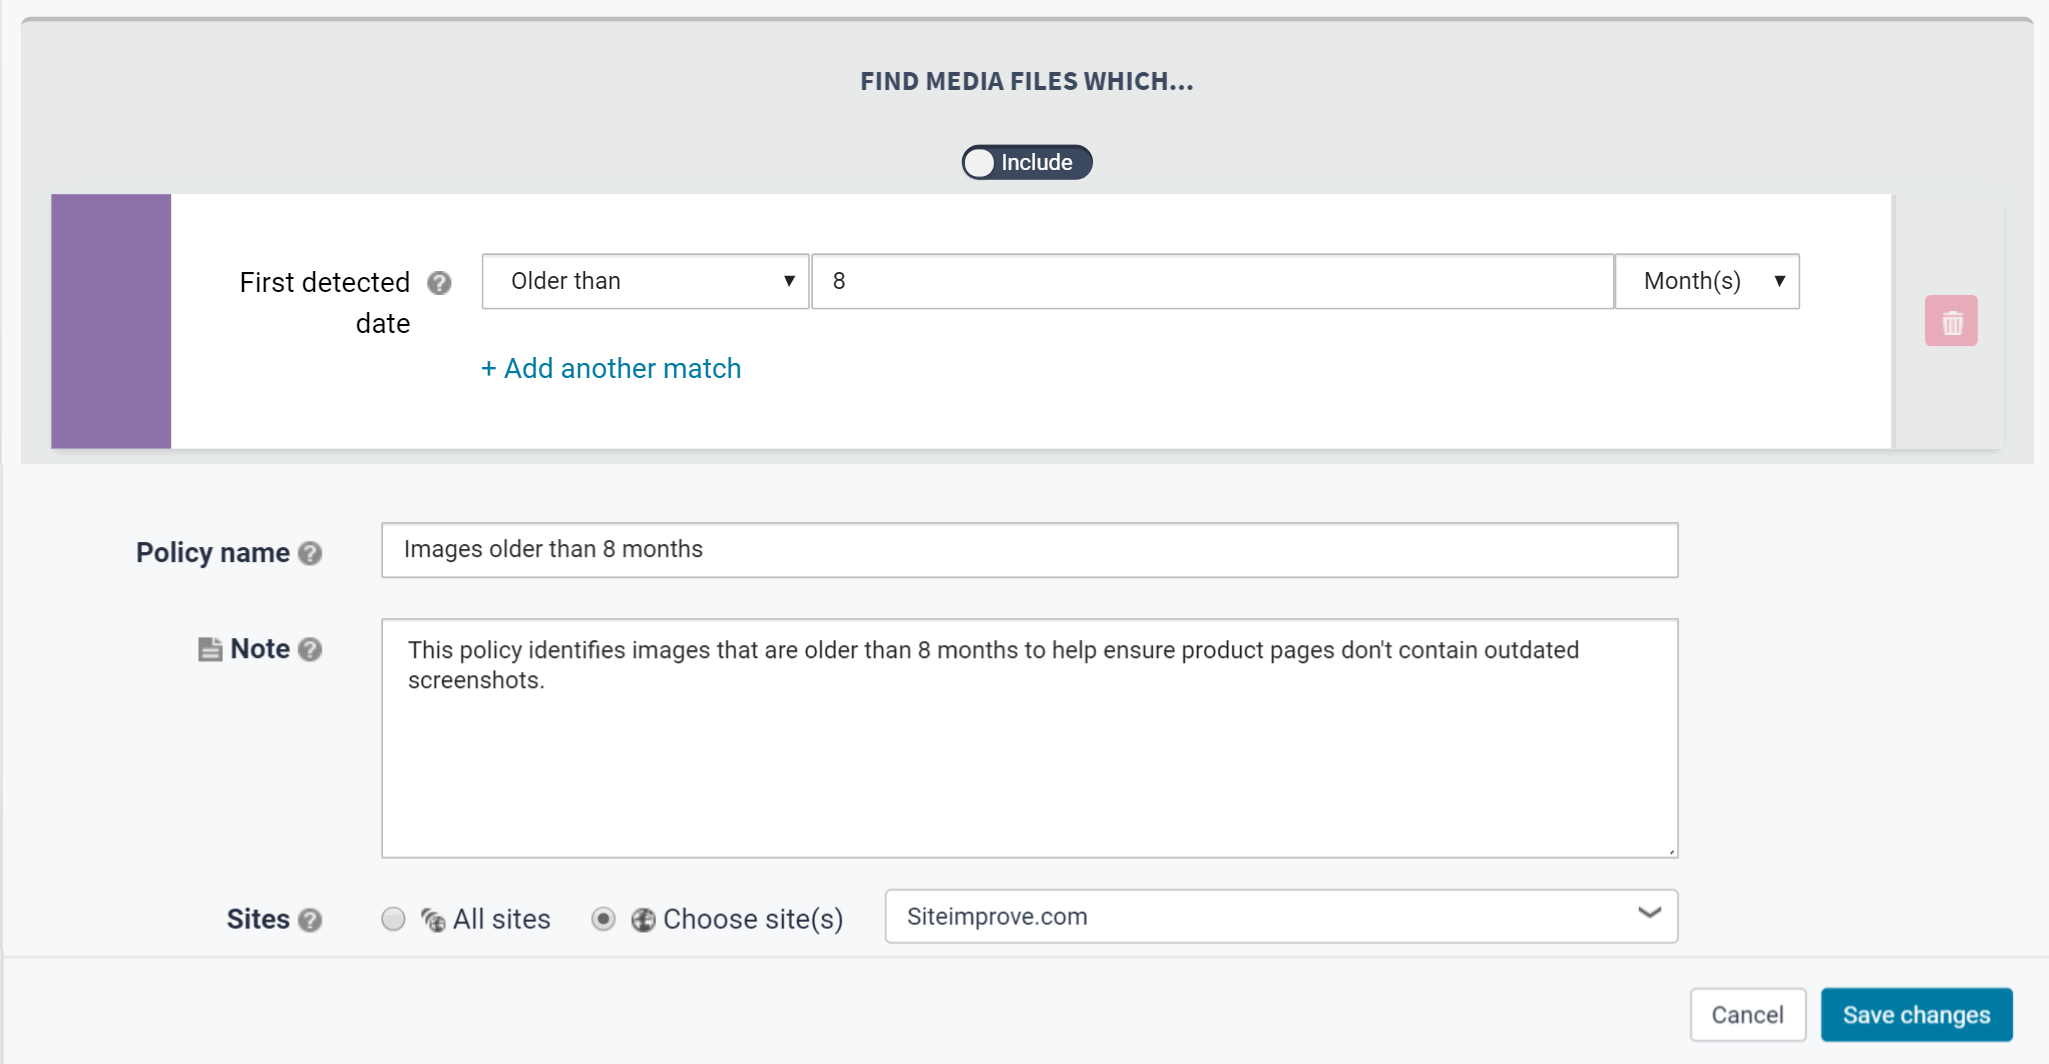Click inside the Note text area
The width and height of the screenshot is (2049, 1064).
click(x=1028, y=760)
